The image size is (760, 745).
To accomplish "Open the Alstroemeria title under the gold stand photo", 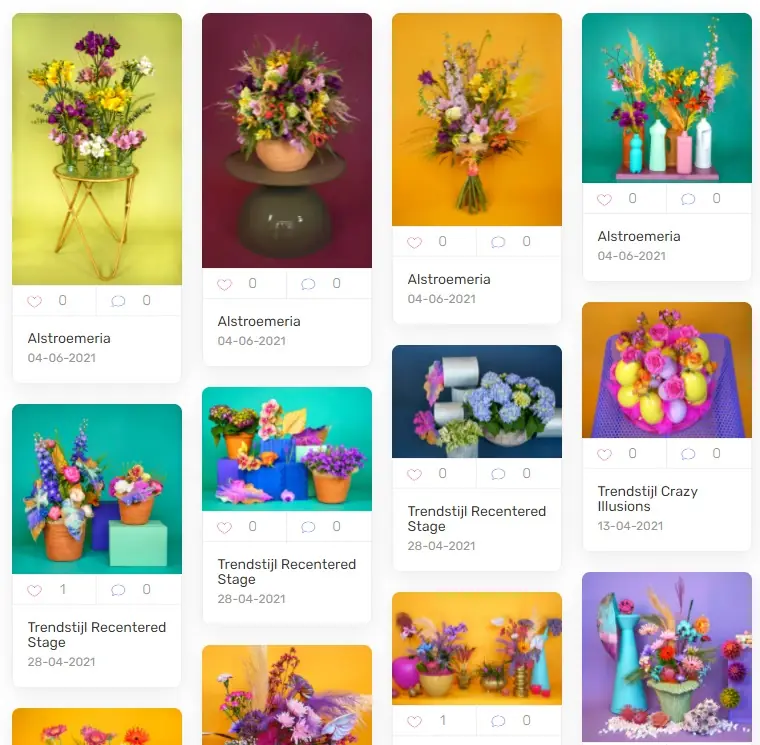I will [x=69, y=338].
